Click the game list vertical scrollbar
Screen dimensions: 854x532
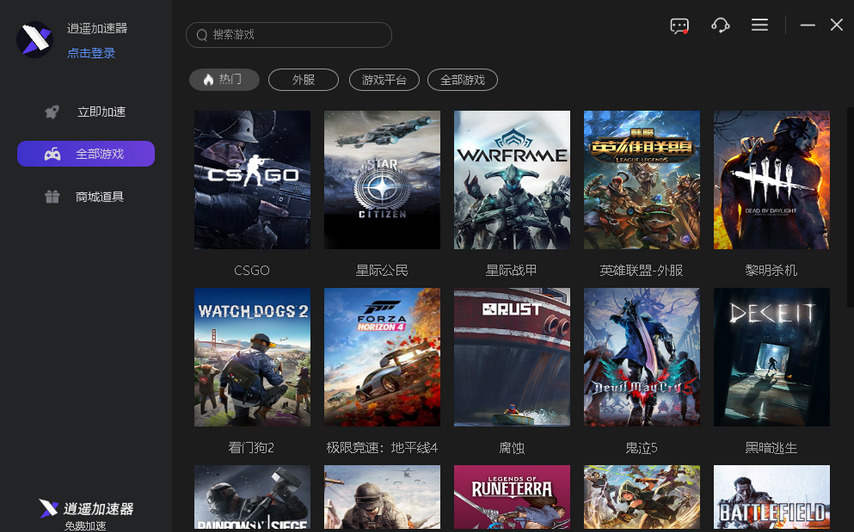850,207
